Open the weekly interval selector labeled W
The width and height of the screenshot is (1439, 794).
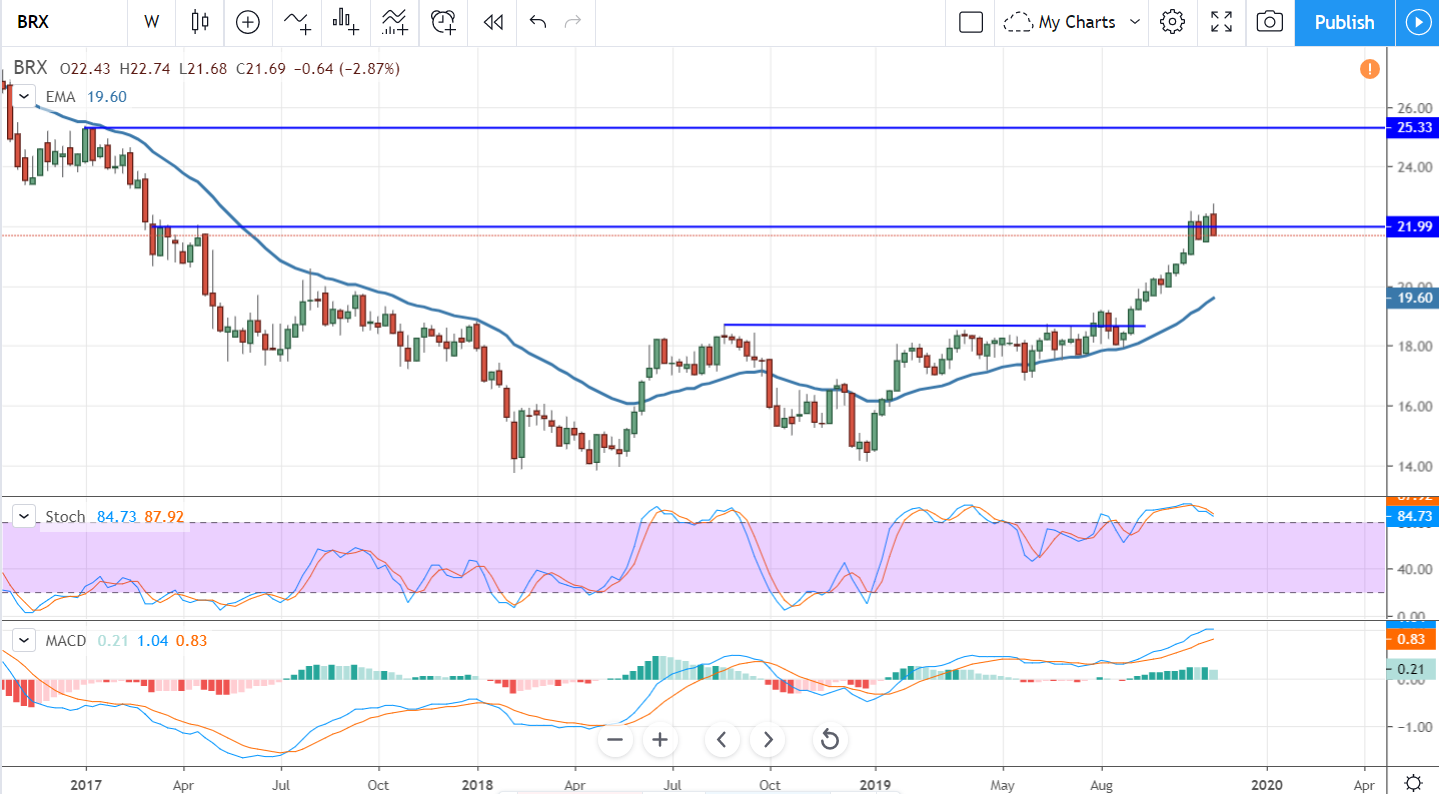coord(151,22)
